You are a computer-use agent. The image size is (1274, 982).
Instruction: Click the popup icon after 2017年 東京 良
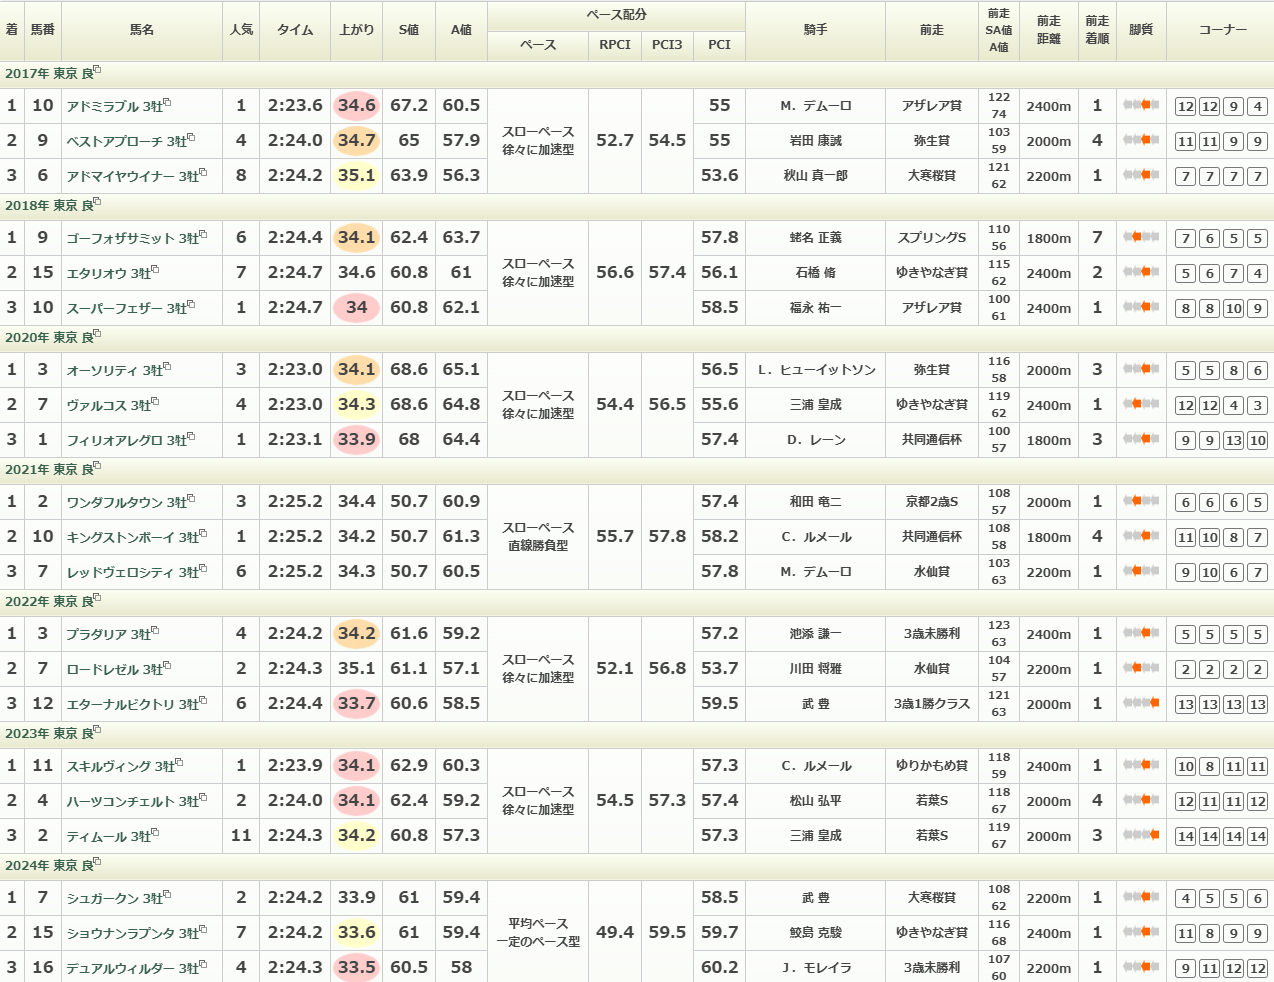(x=97, y=70)
